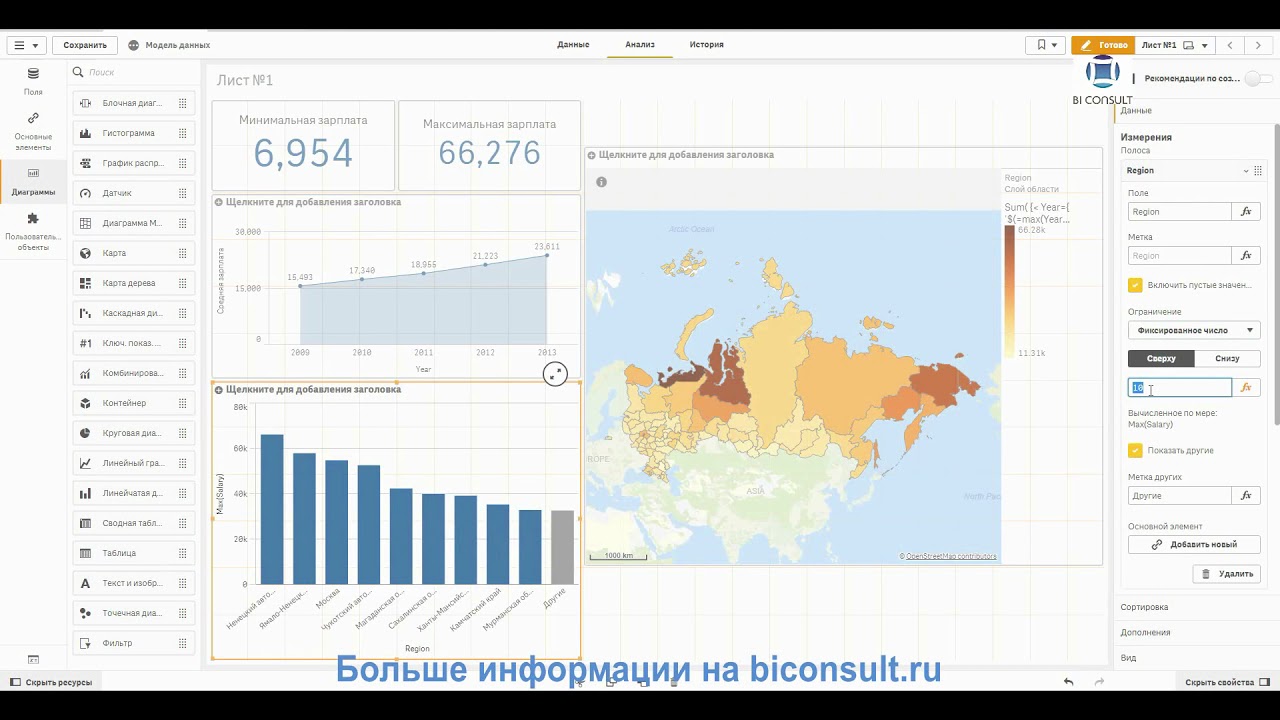Switch to the Данные top tab
Screen dimensions: 1280x720
click(573, 45)
